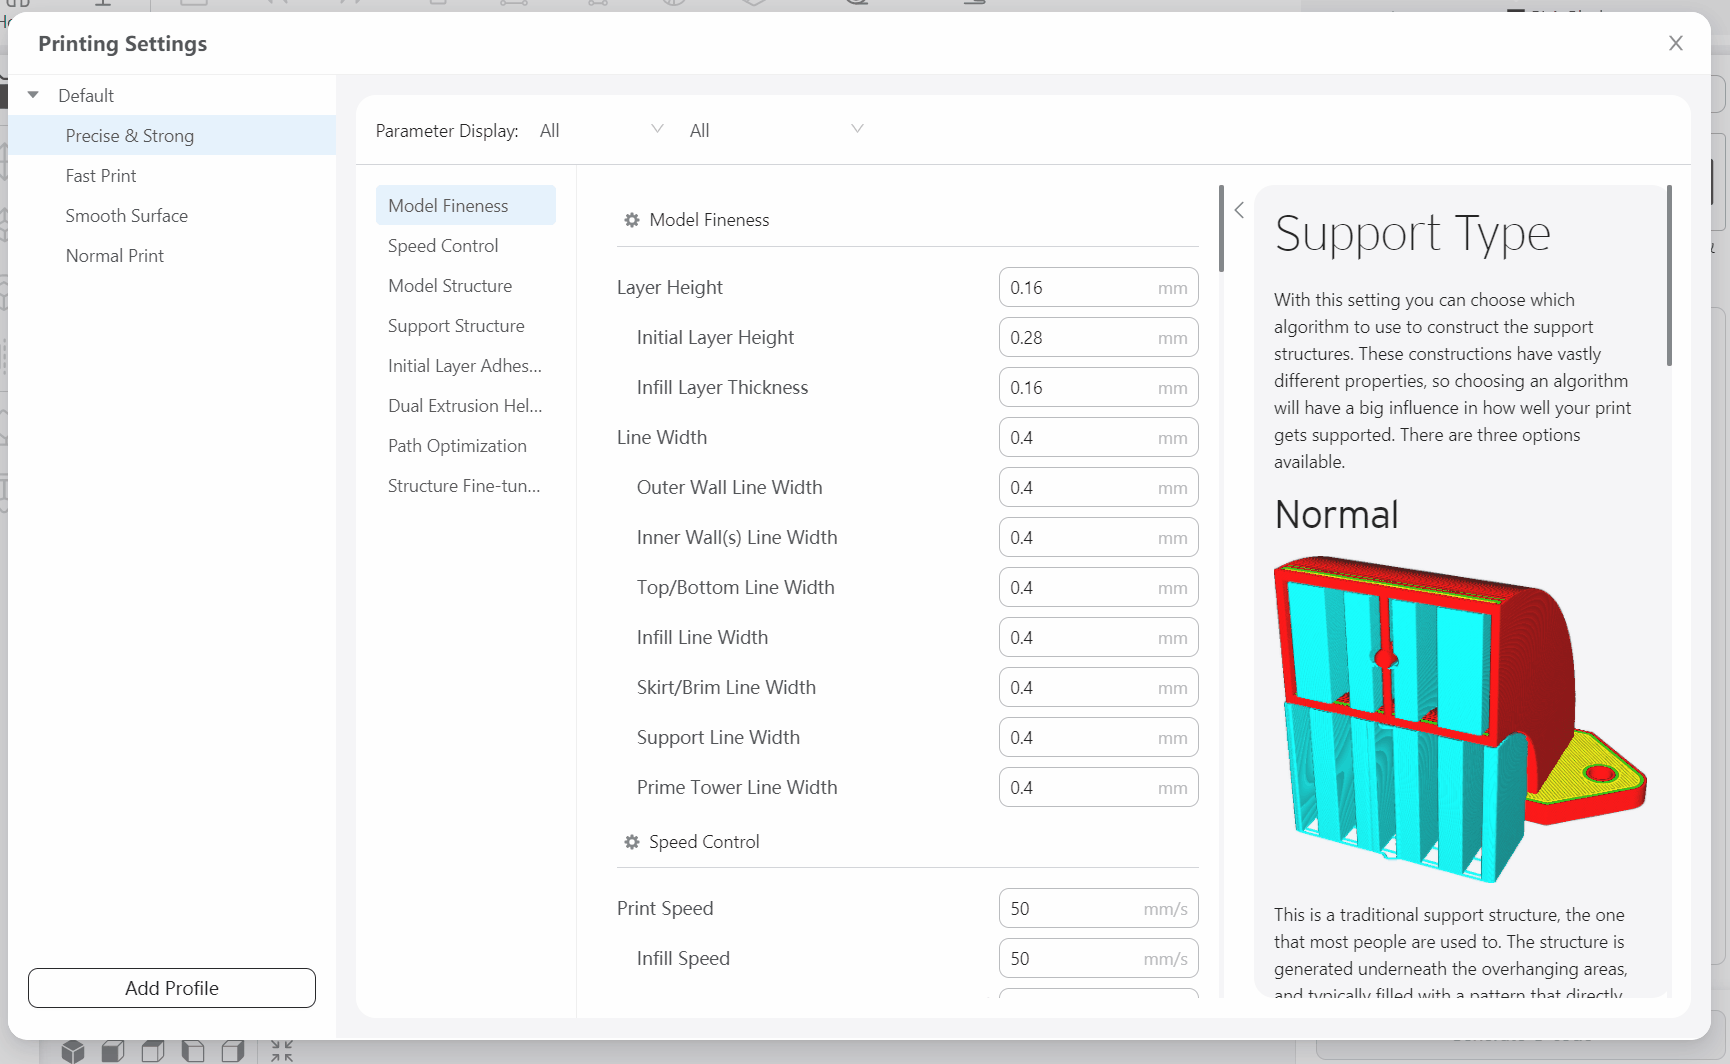
Task: Click the Skirt/Brim Line Width label
Action: 726,687
